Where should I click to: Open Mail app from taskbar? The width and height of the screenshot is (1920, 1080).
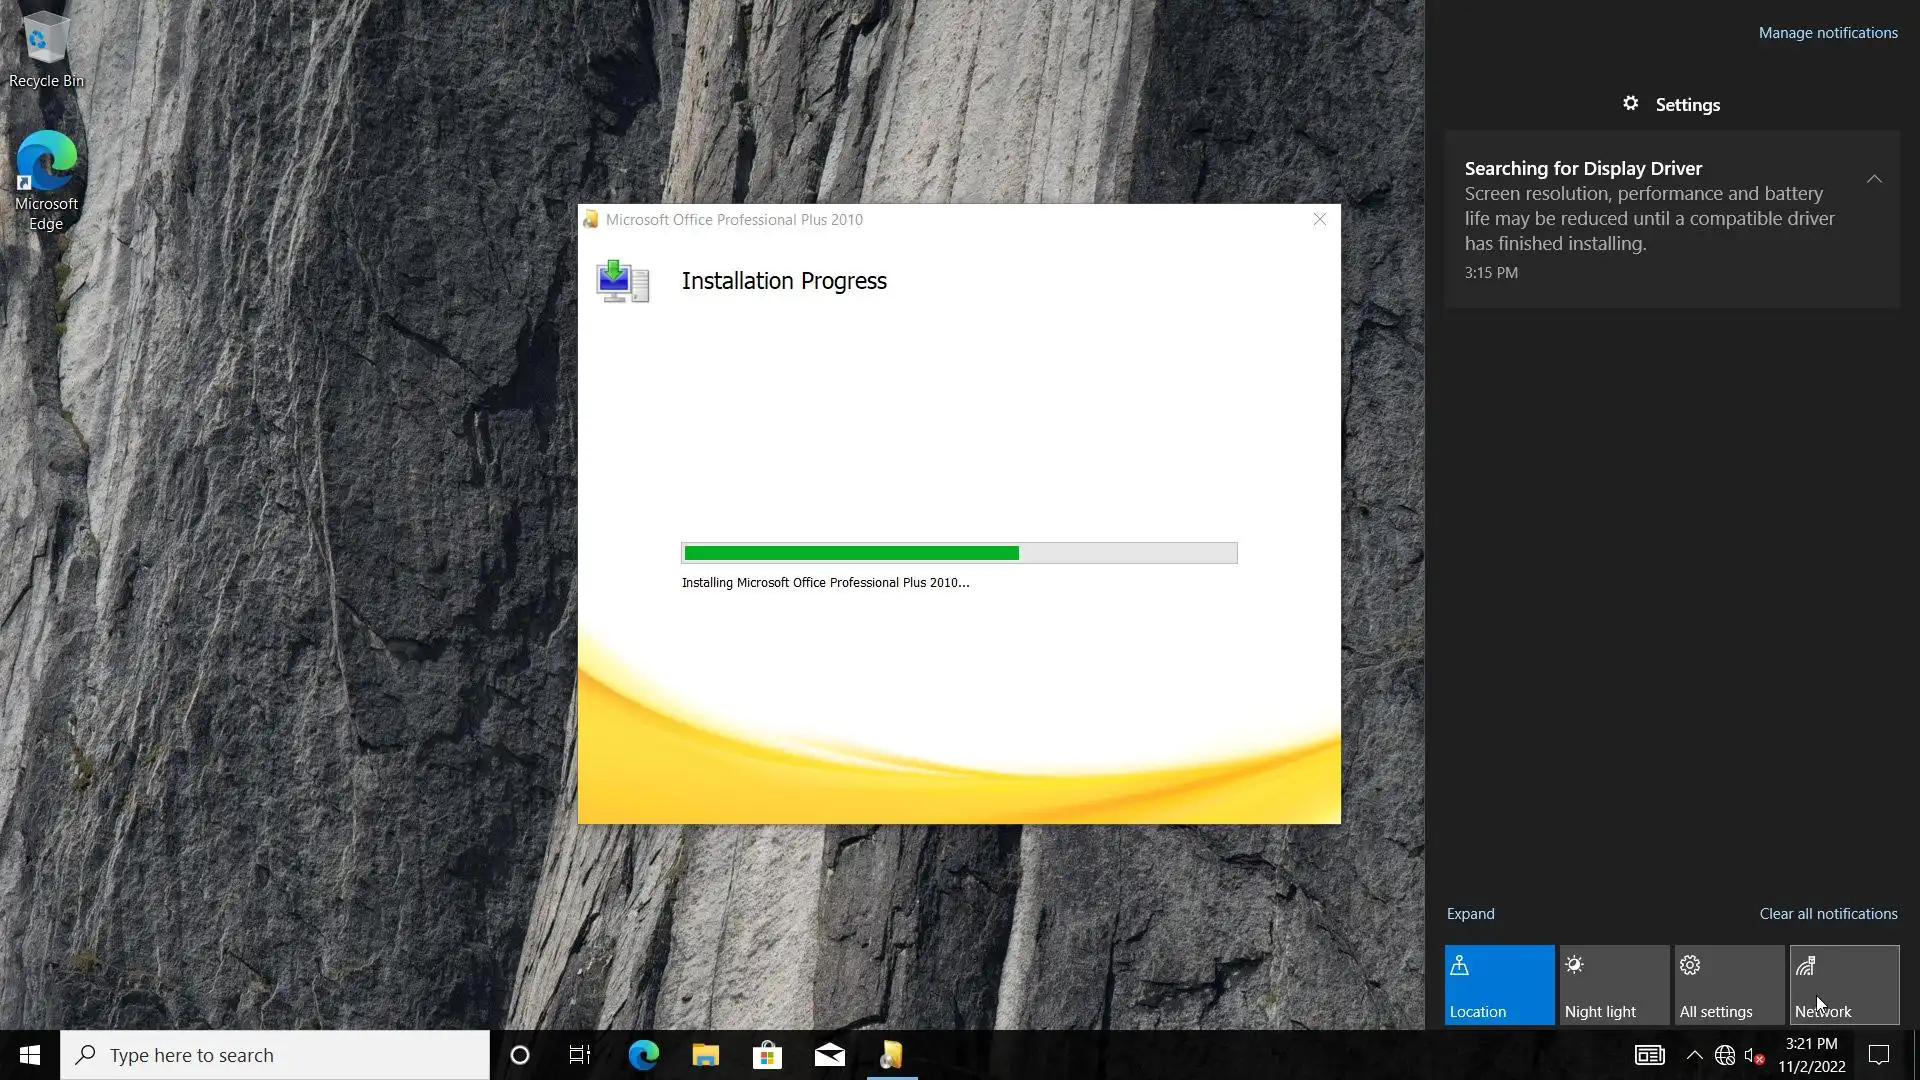[829, 1055]
